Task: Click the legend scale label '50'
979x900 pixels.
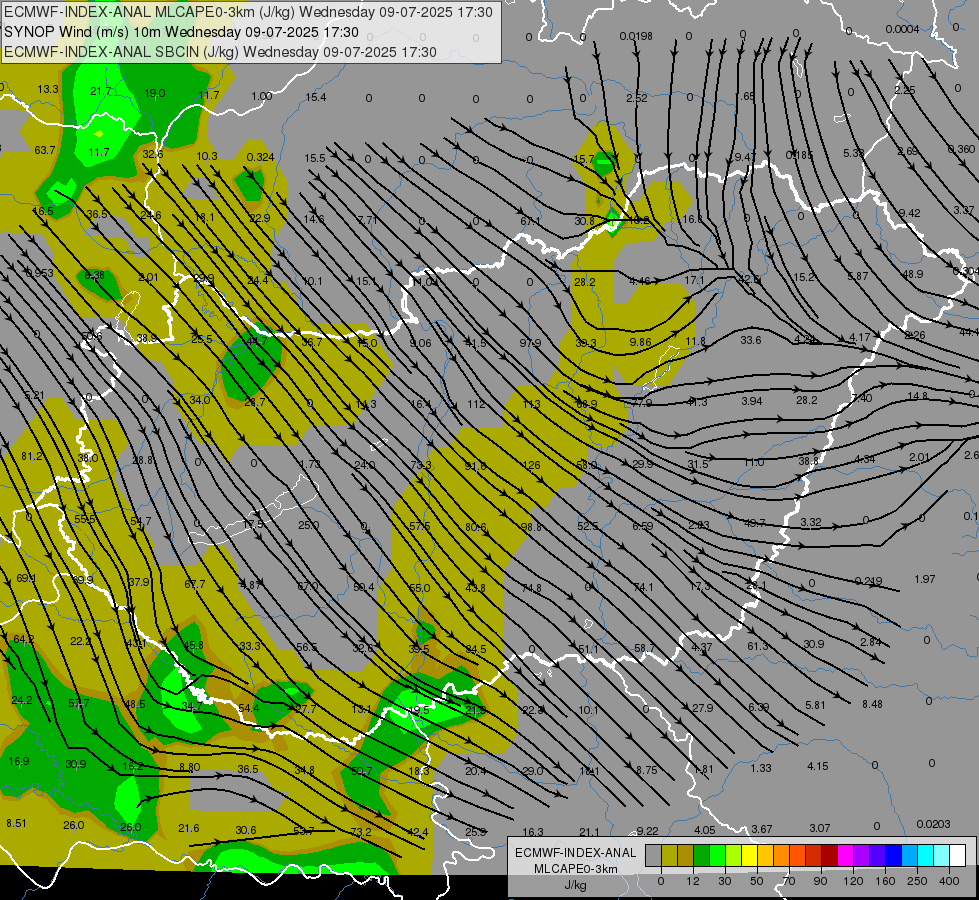Action: point(757,881)
